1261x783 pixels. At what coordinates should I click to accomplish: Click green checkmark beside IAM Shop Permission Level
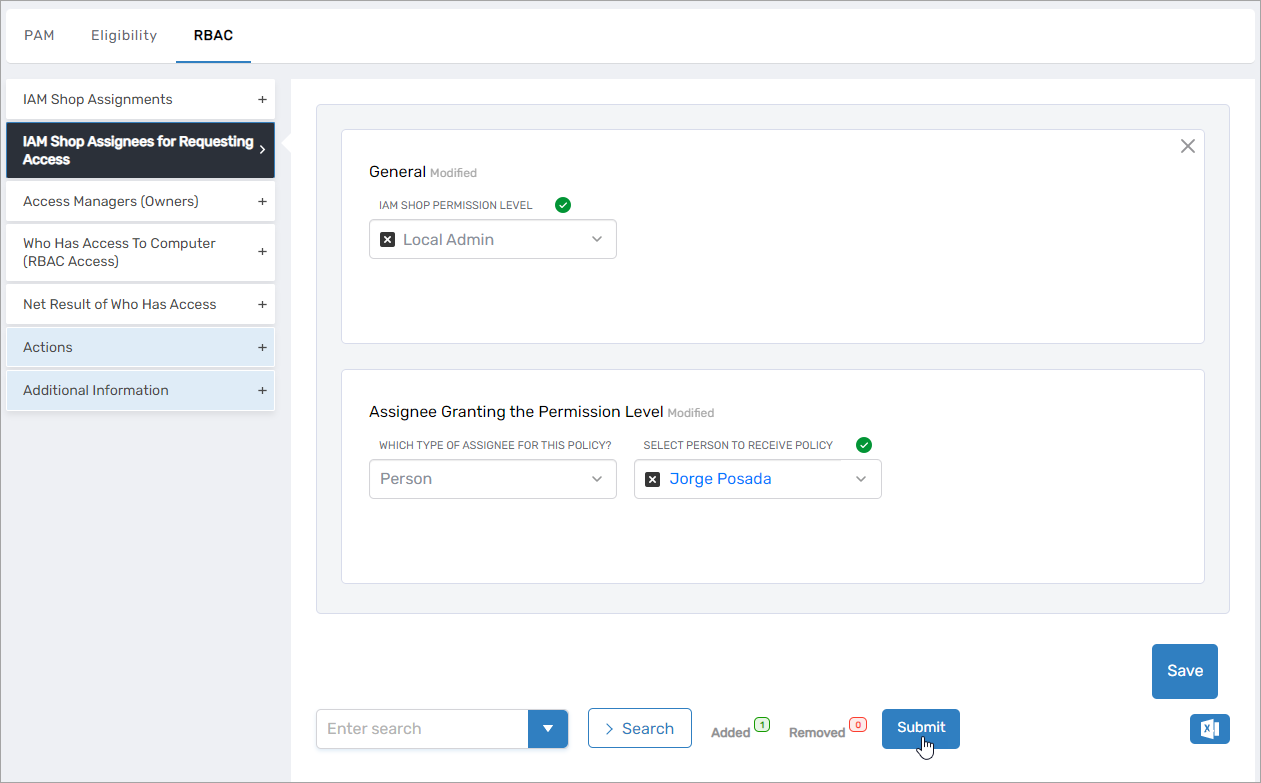[x=563, y=205]
